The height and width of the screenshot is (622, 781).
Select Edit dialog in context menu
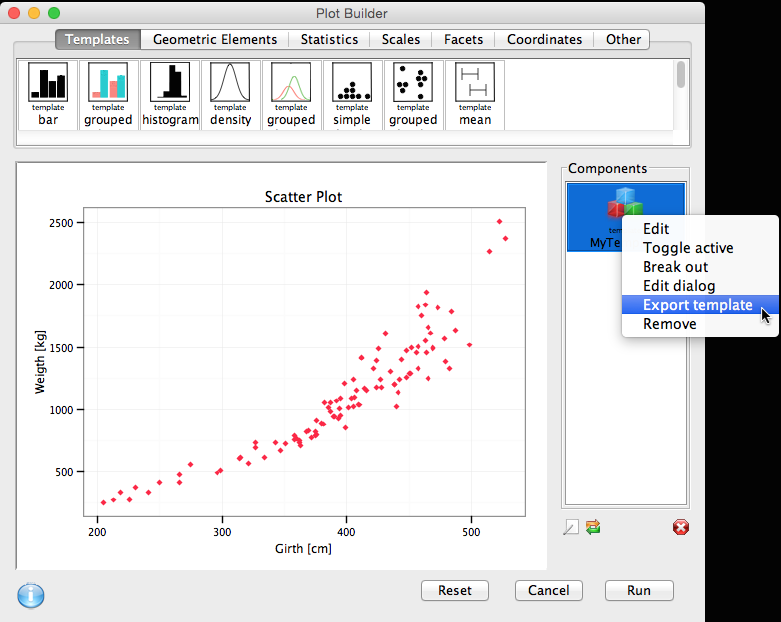click(700, 286)
